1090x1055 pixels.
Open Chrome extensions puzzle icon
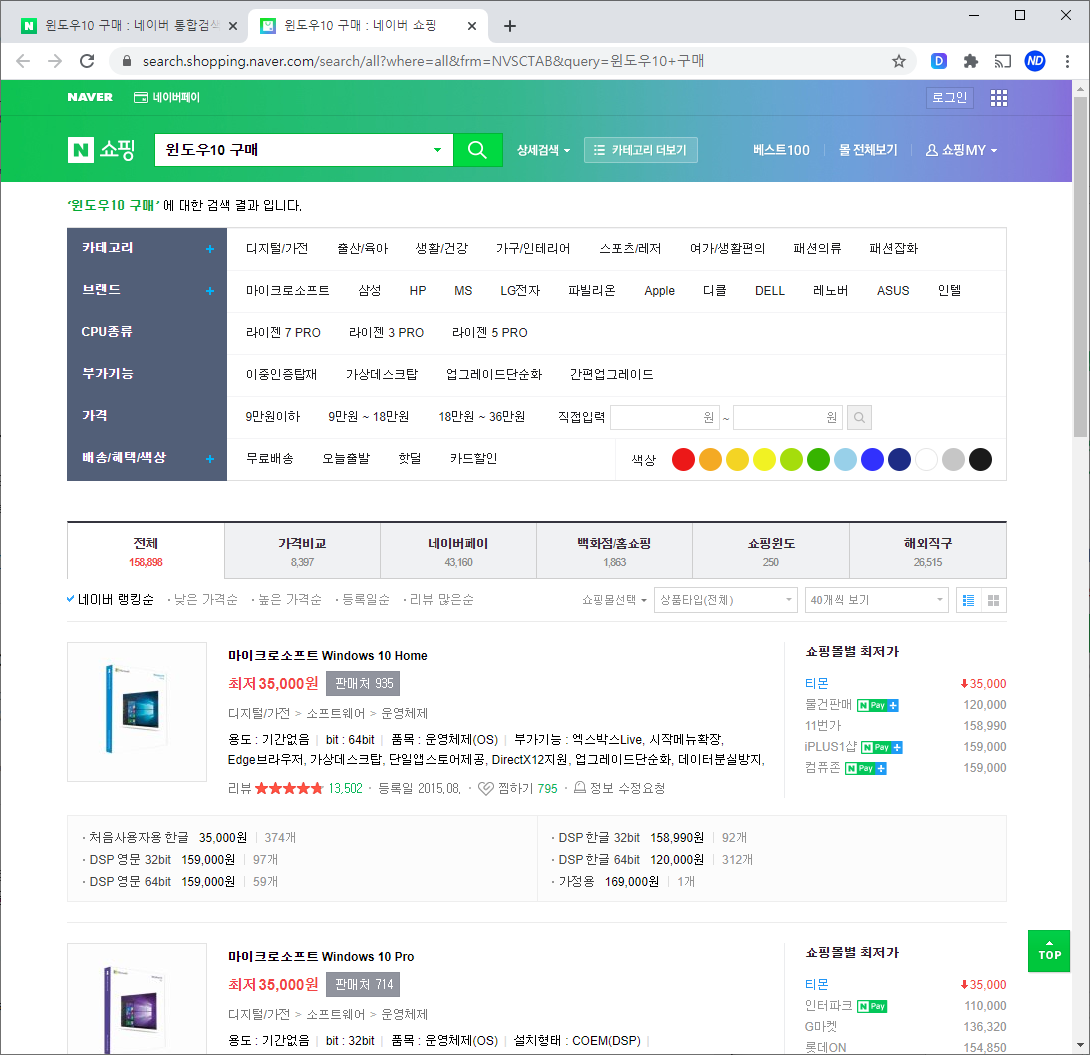click(970, 61)
